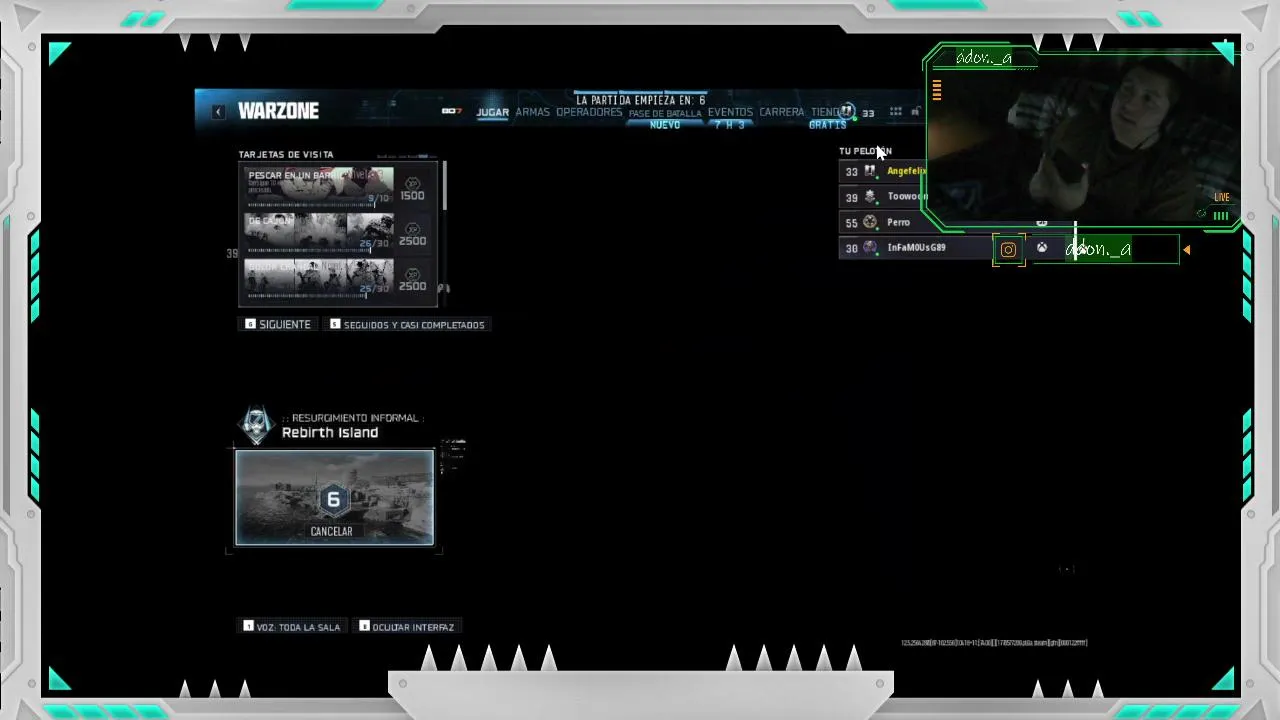Cancel matchmaking with the CANCELAR button
Image resolution: width=1280 pixels, height=720 pixels.
(331, 531)
